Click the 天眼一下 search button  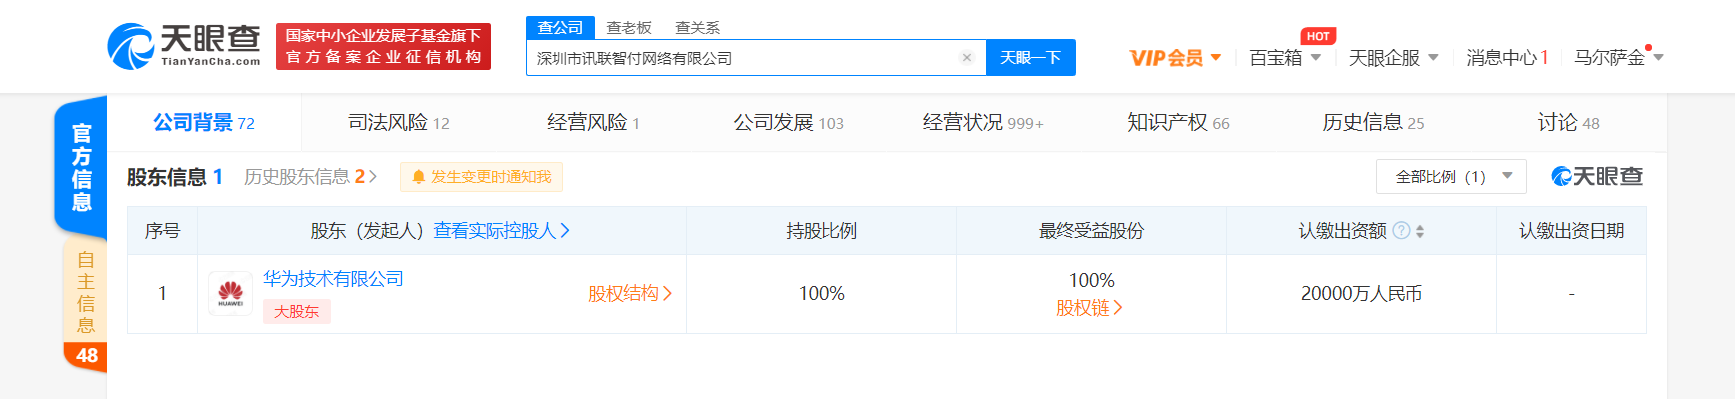click(1030, 58)
